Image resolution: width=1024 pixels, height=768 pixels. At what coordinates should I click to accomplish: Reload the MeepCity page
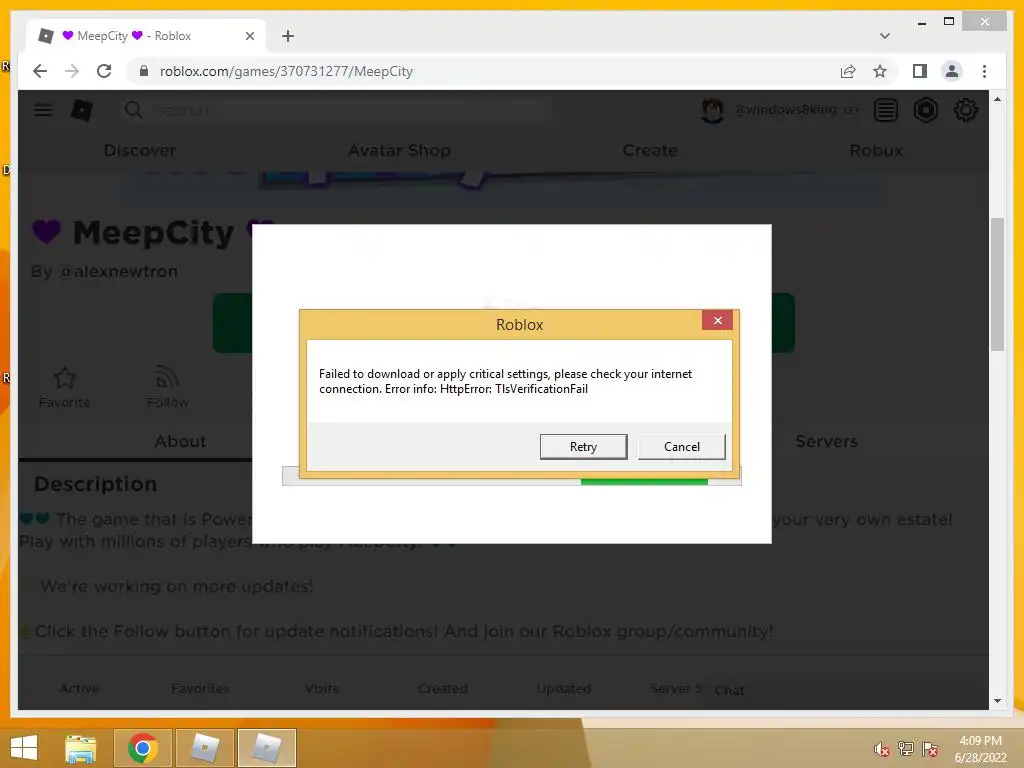point(104,71)
